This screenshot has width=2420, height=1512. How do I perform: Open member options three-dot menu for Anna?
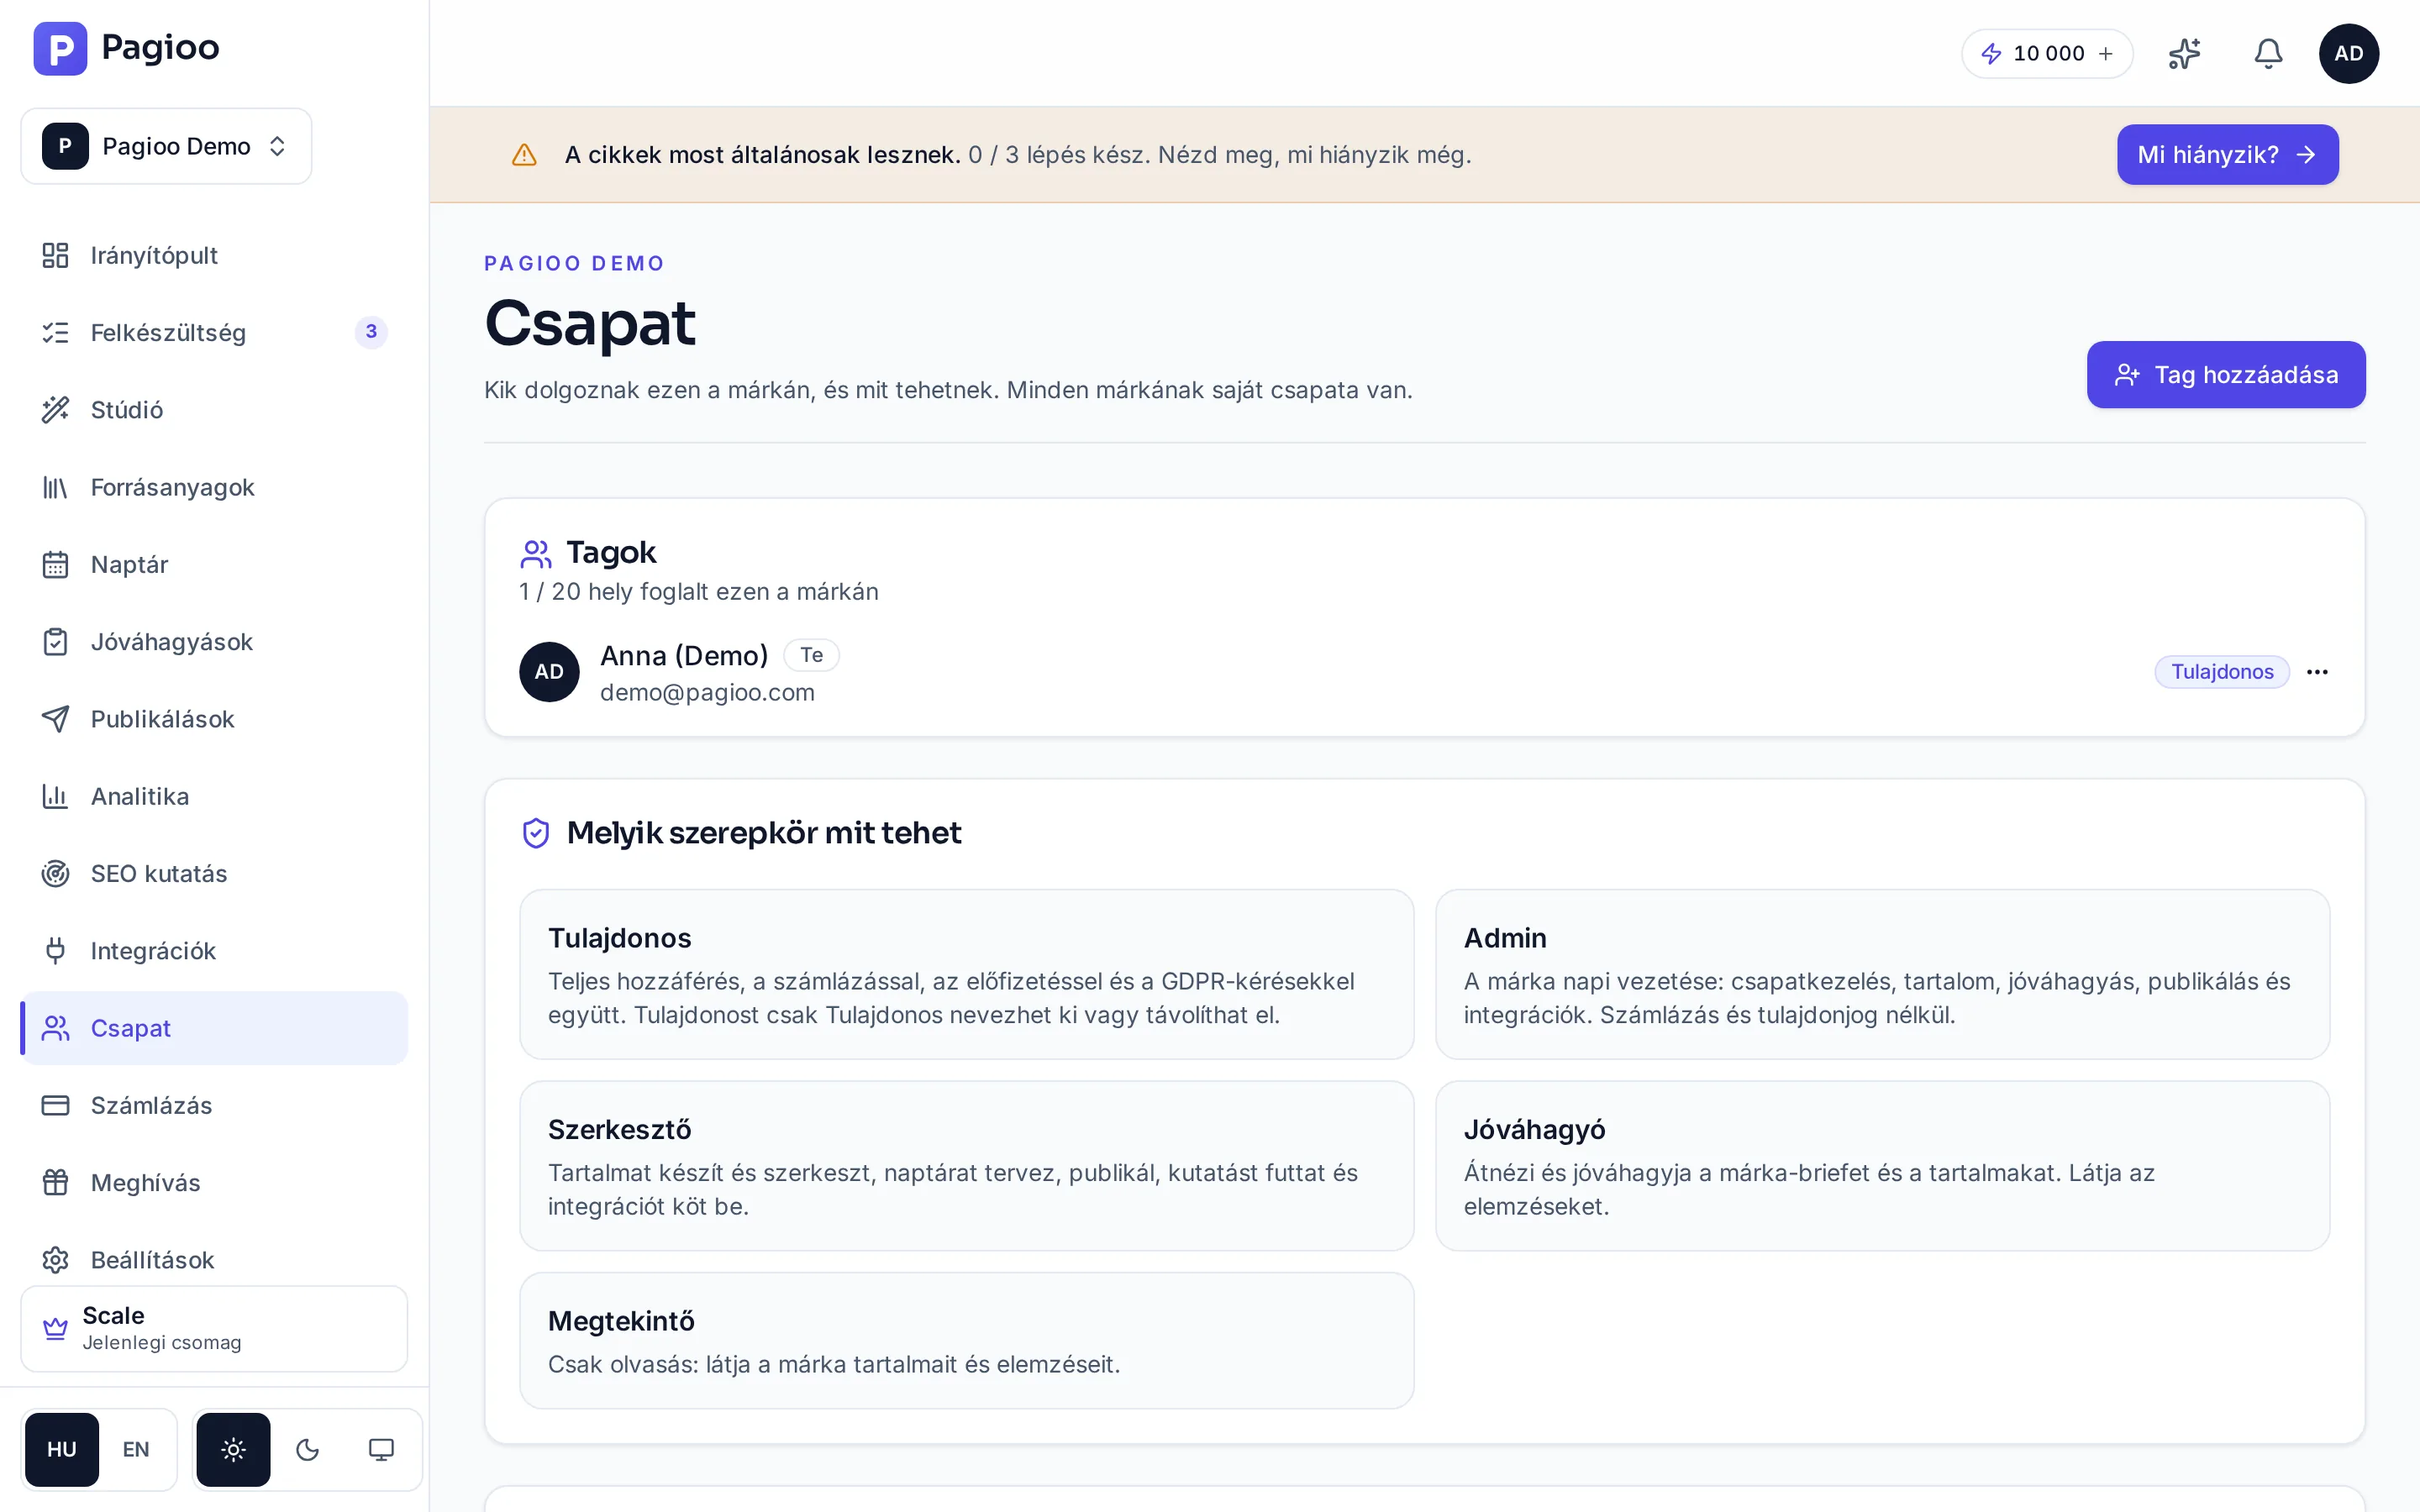pyautogui.click(x=2317, y=672)
